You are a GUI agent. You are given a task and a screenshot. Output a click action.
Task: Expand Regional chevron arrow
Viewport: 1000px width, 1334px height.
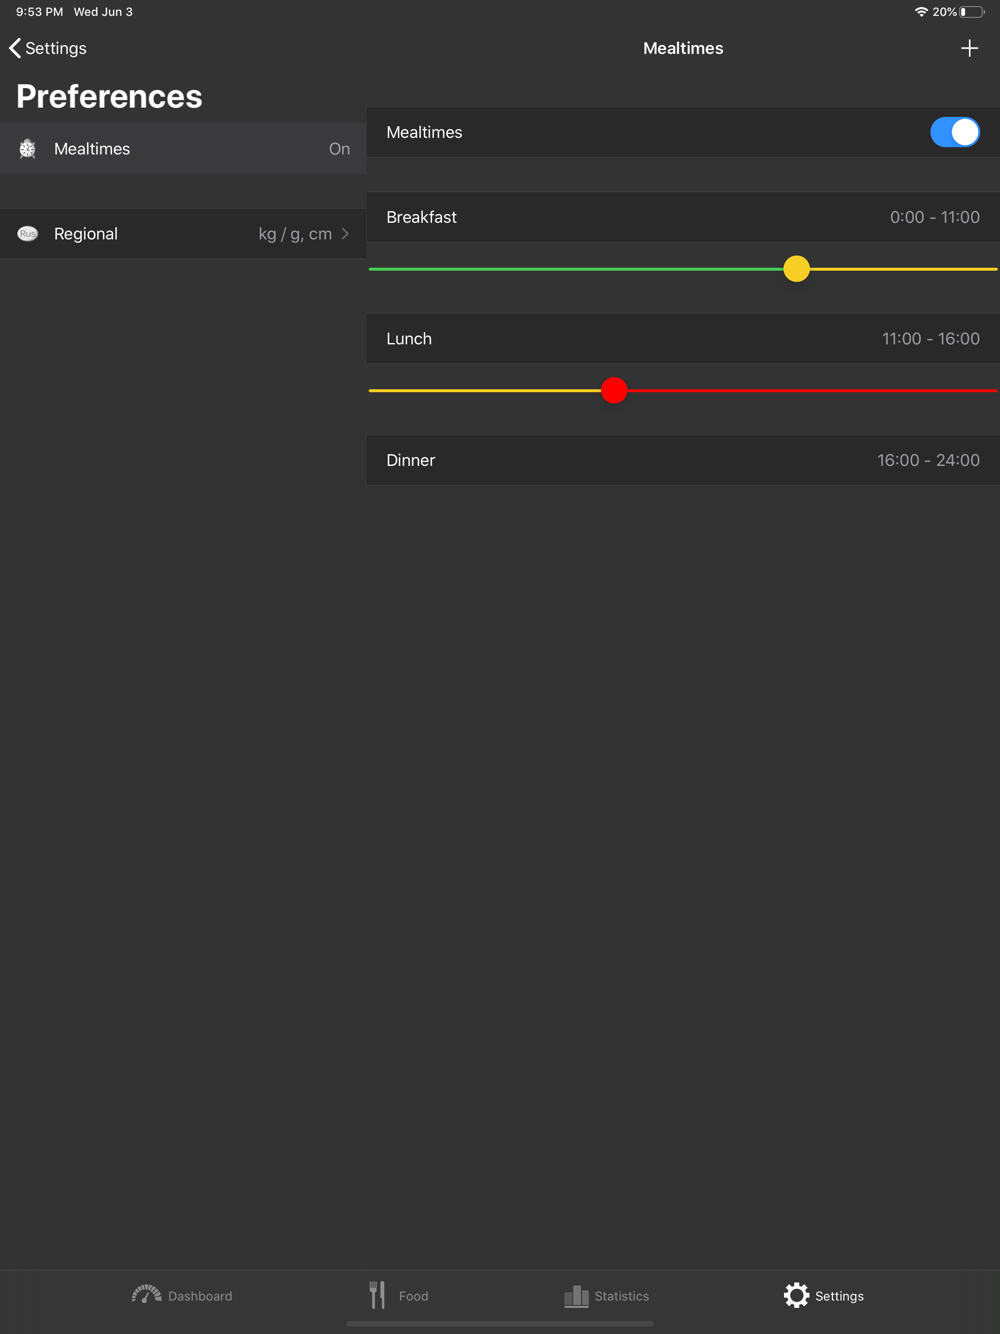point(345,234)
